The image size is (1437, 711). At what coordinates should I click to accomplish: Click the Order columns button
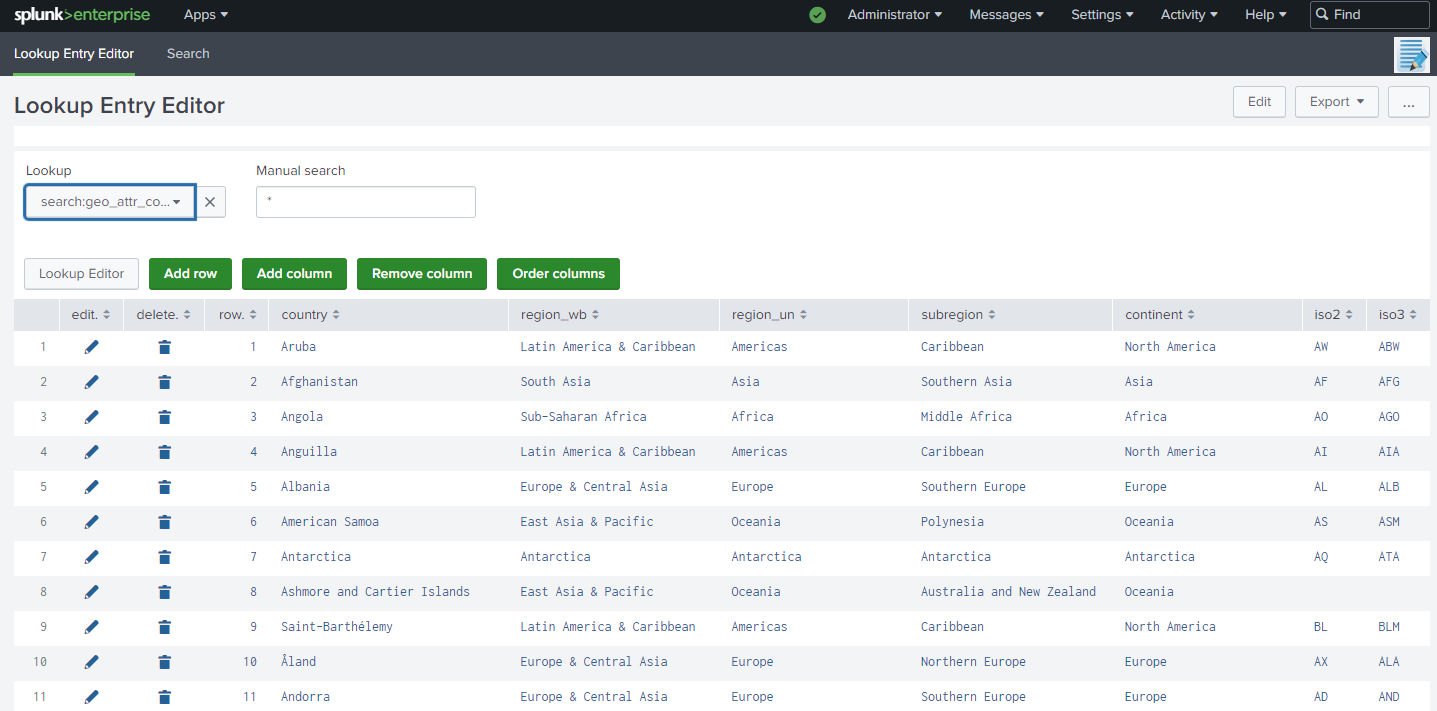coord(558,274)
